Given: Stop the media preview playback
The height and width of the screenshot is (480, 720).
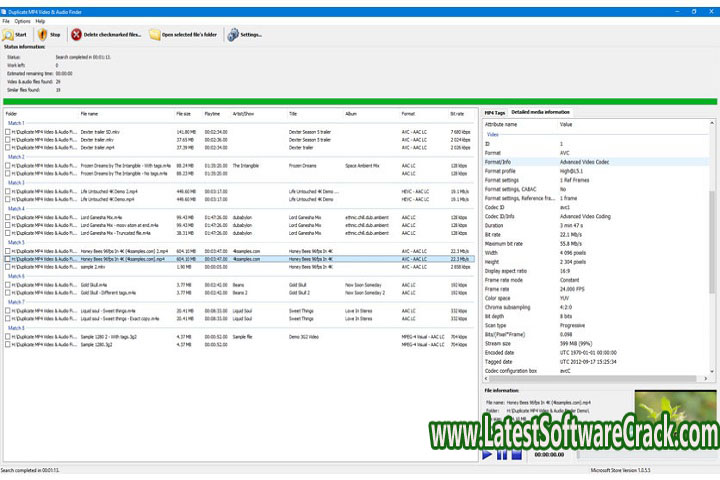Looking at the screenshot, I should [517, 455].
